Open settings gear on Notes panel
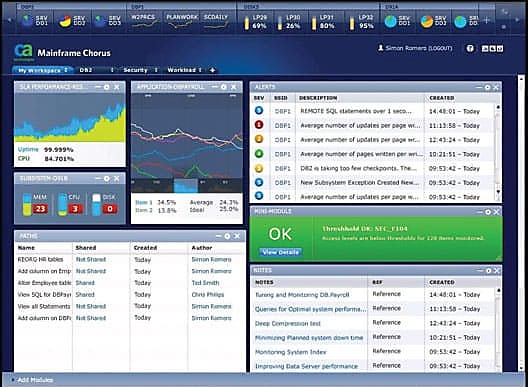The width and height of the screenshot is (528, 387). tap(489, 270)
